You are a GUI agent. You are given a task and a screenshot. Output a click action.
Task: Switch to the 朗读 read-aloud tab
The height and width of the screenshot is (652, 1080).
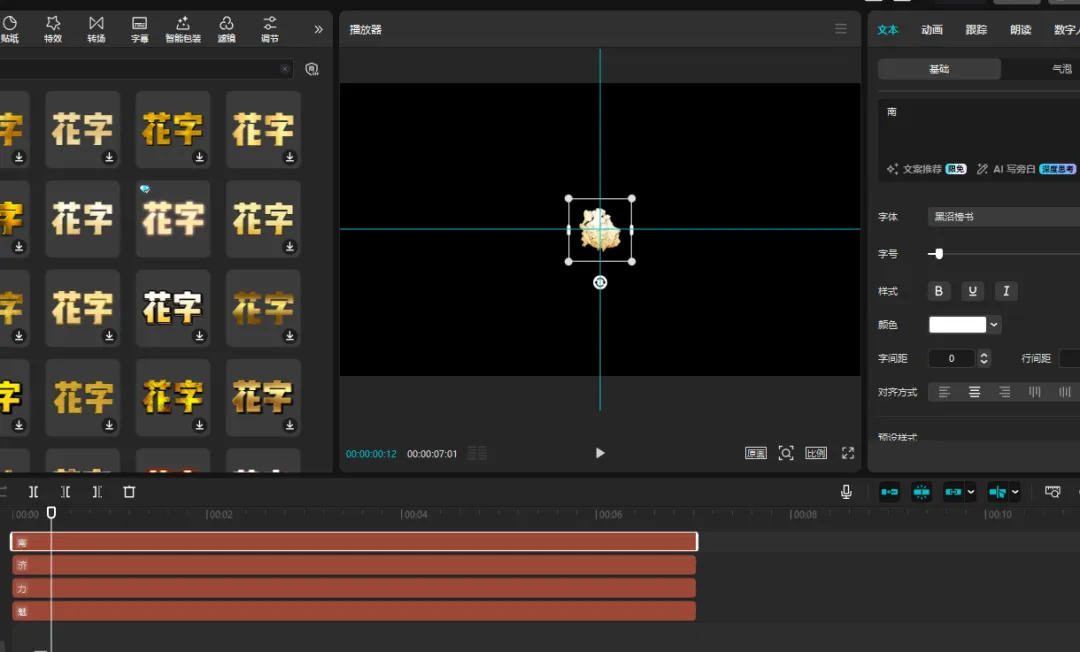point(1021,30)
